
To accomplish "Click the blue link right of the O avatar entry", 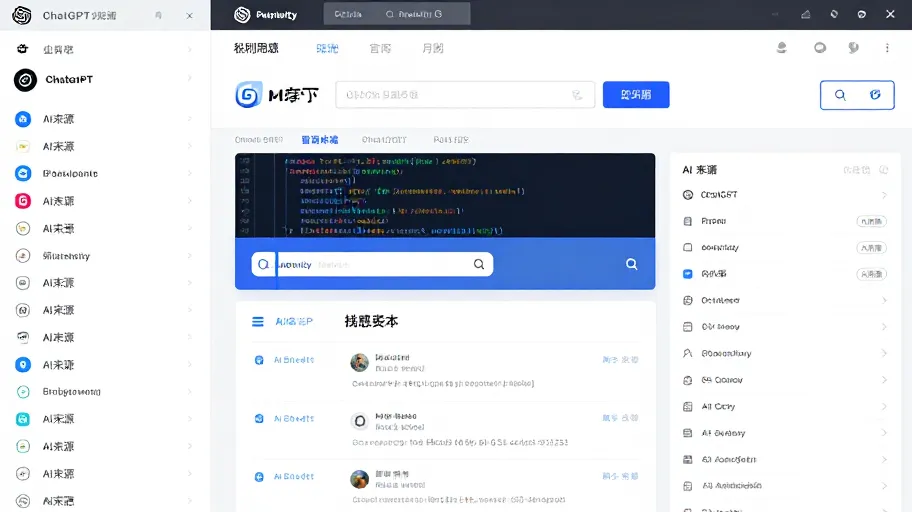I will click(620, 418).
